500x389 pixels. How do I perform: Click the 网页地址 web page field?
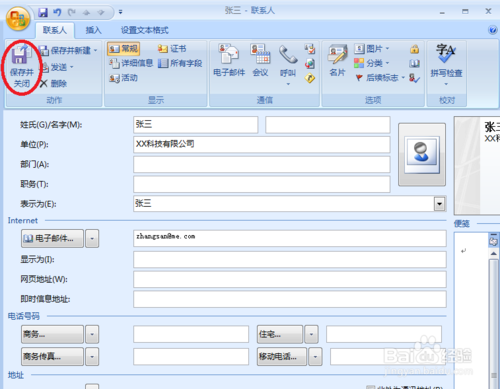pos(290,279)
